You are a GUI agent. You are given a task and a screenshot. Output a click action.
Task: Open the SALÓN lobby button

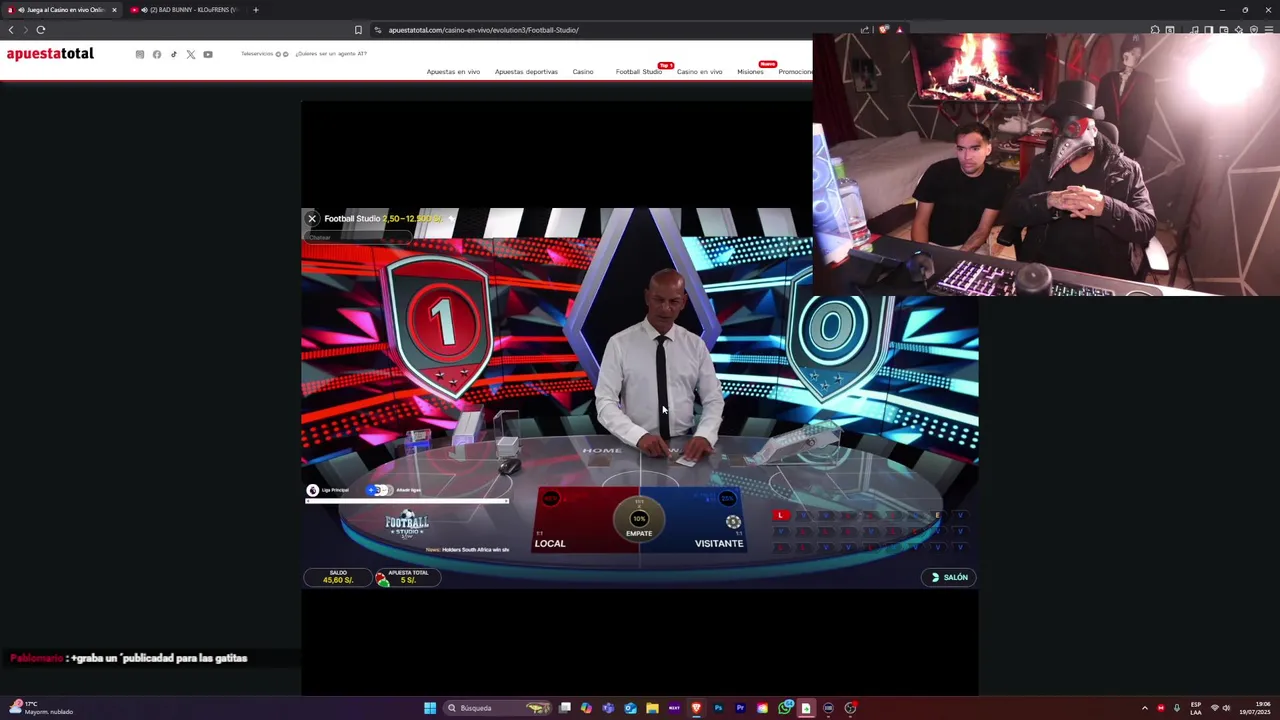949,577
